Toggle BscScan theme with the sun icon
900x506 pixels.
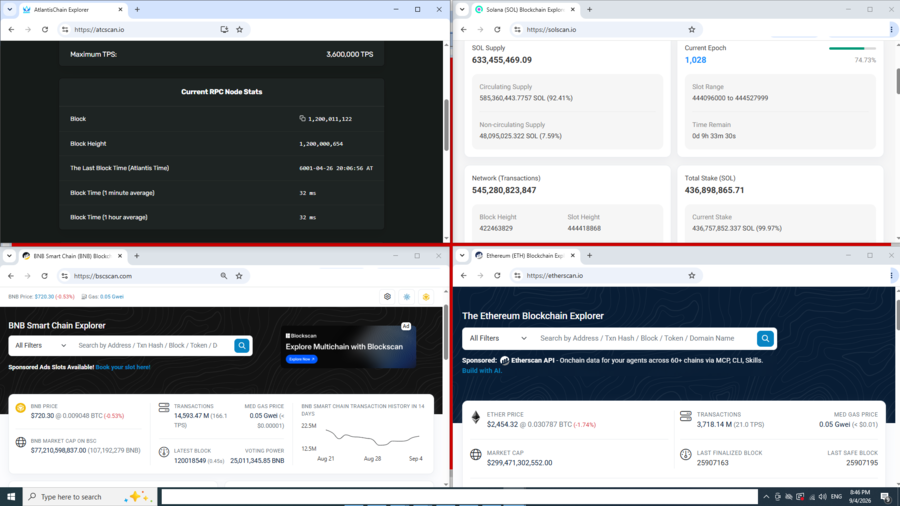point(406,297)
